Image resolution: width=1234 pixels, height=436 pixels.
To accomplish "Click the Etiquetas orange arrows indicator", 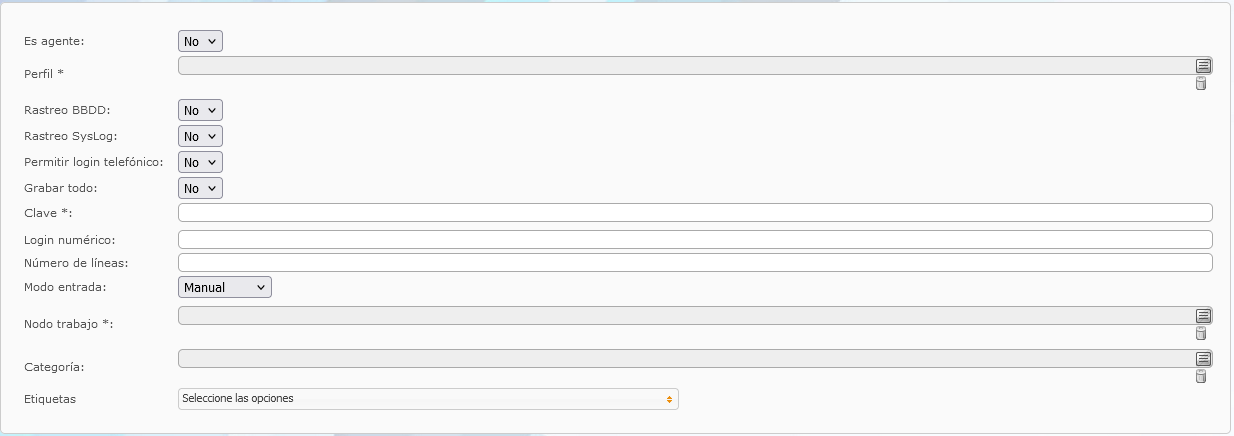I will pyautogui.click(x=669, y=399).
